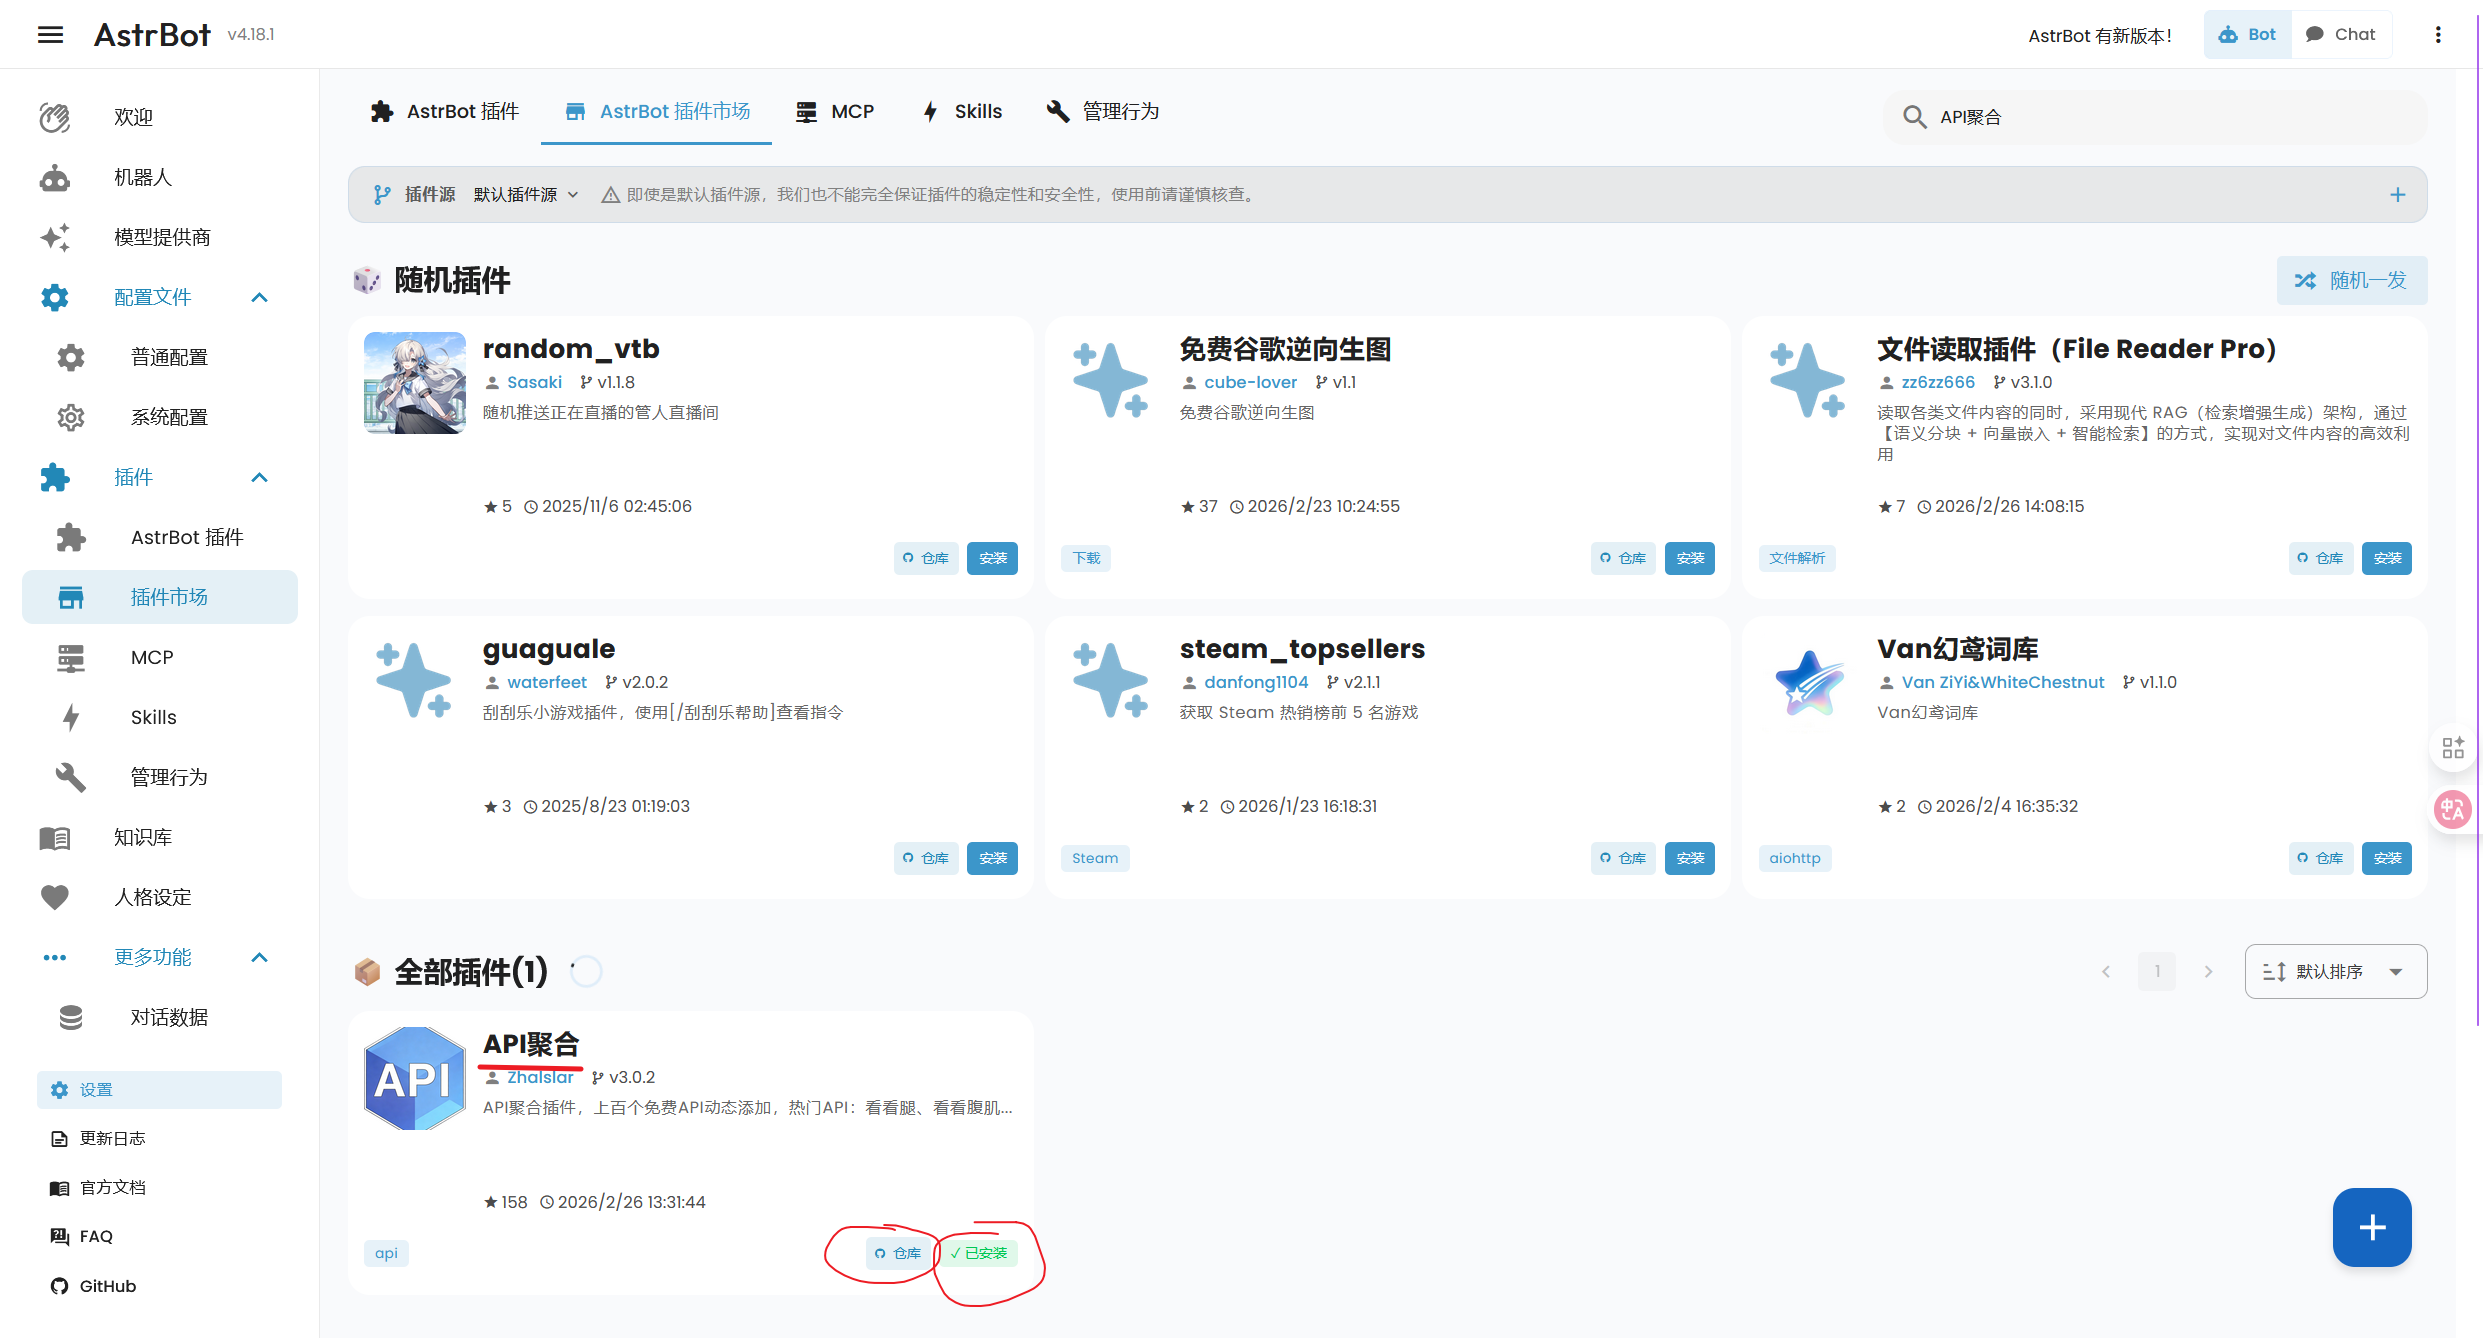Switch to the AstrBot 插件 tab
Image resolution: width=2483 pixels, height=1338 pixels.
coord(445,111)
